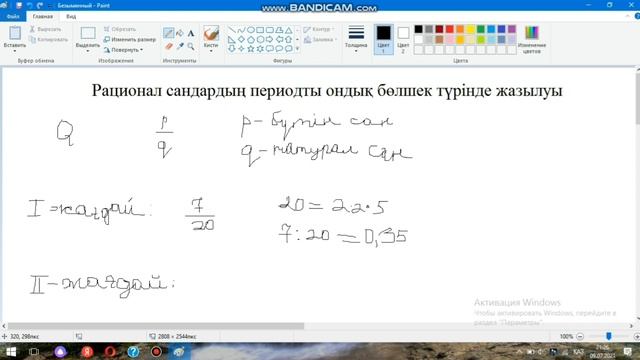This screenshot has width=640, height=360.
Task: Select the Magnifier tool
Action: 191,47
